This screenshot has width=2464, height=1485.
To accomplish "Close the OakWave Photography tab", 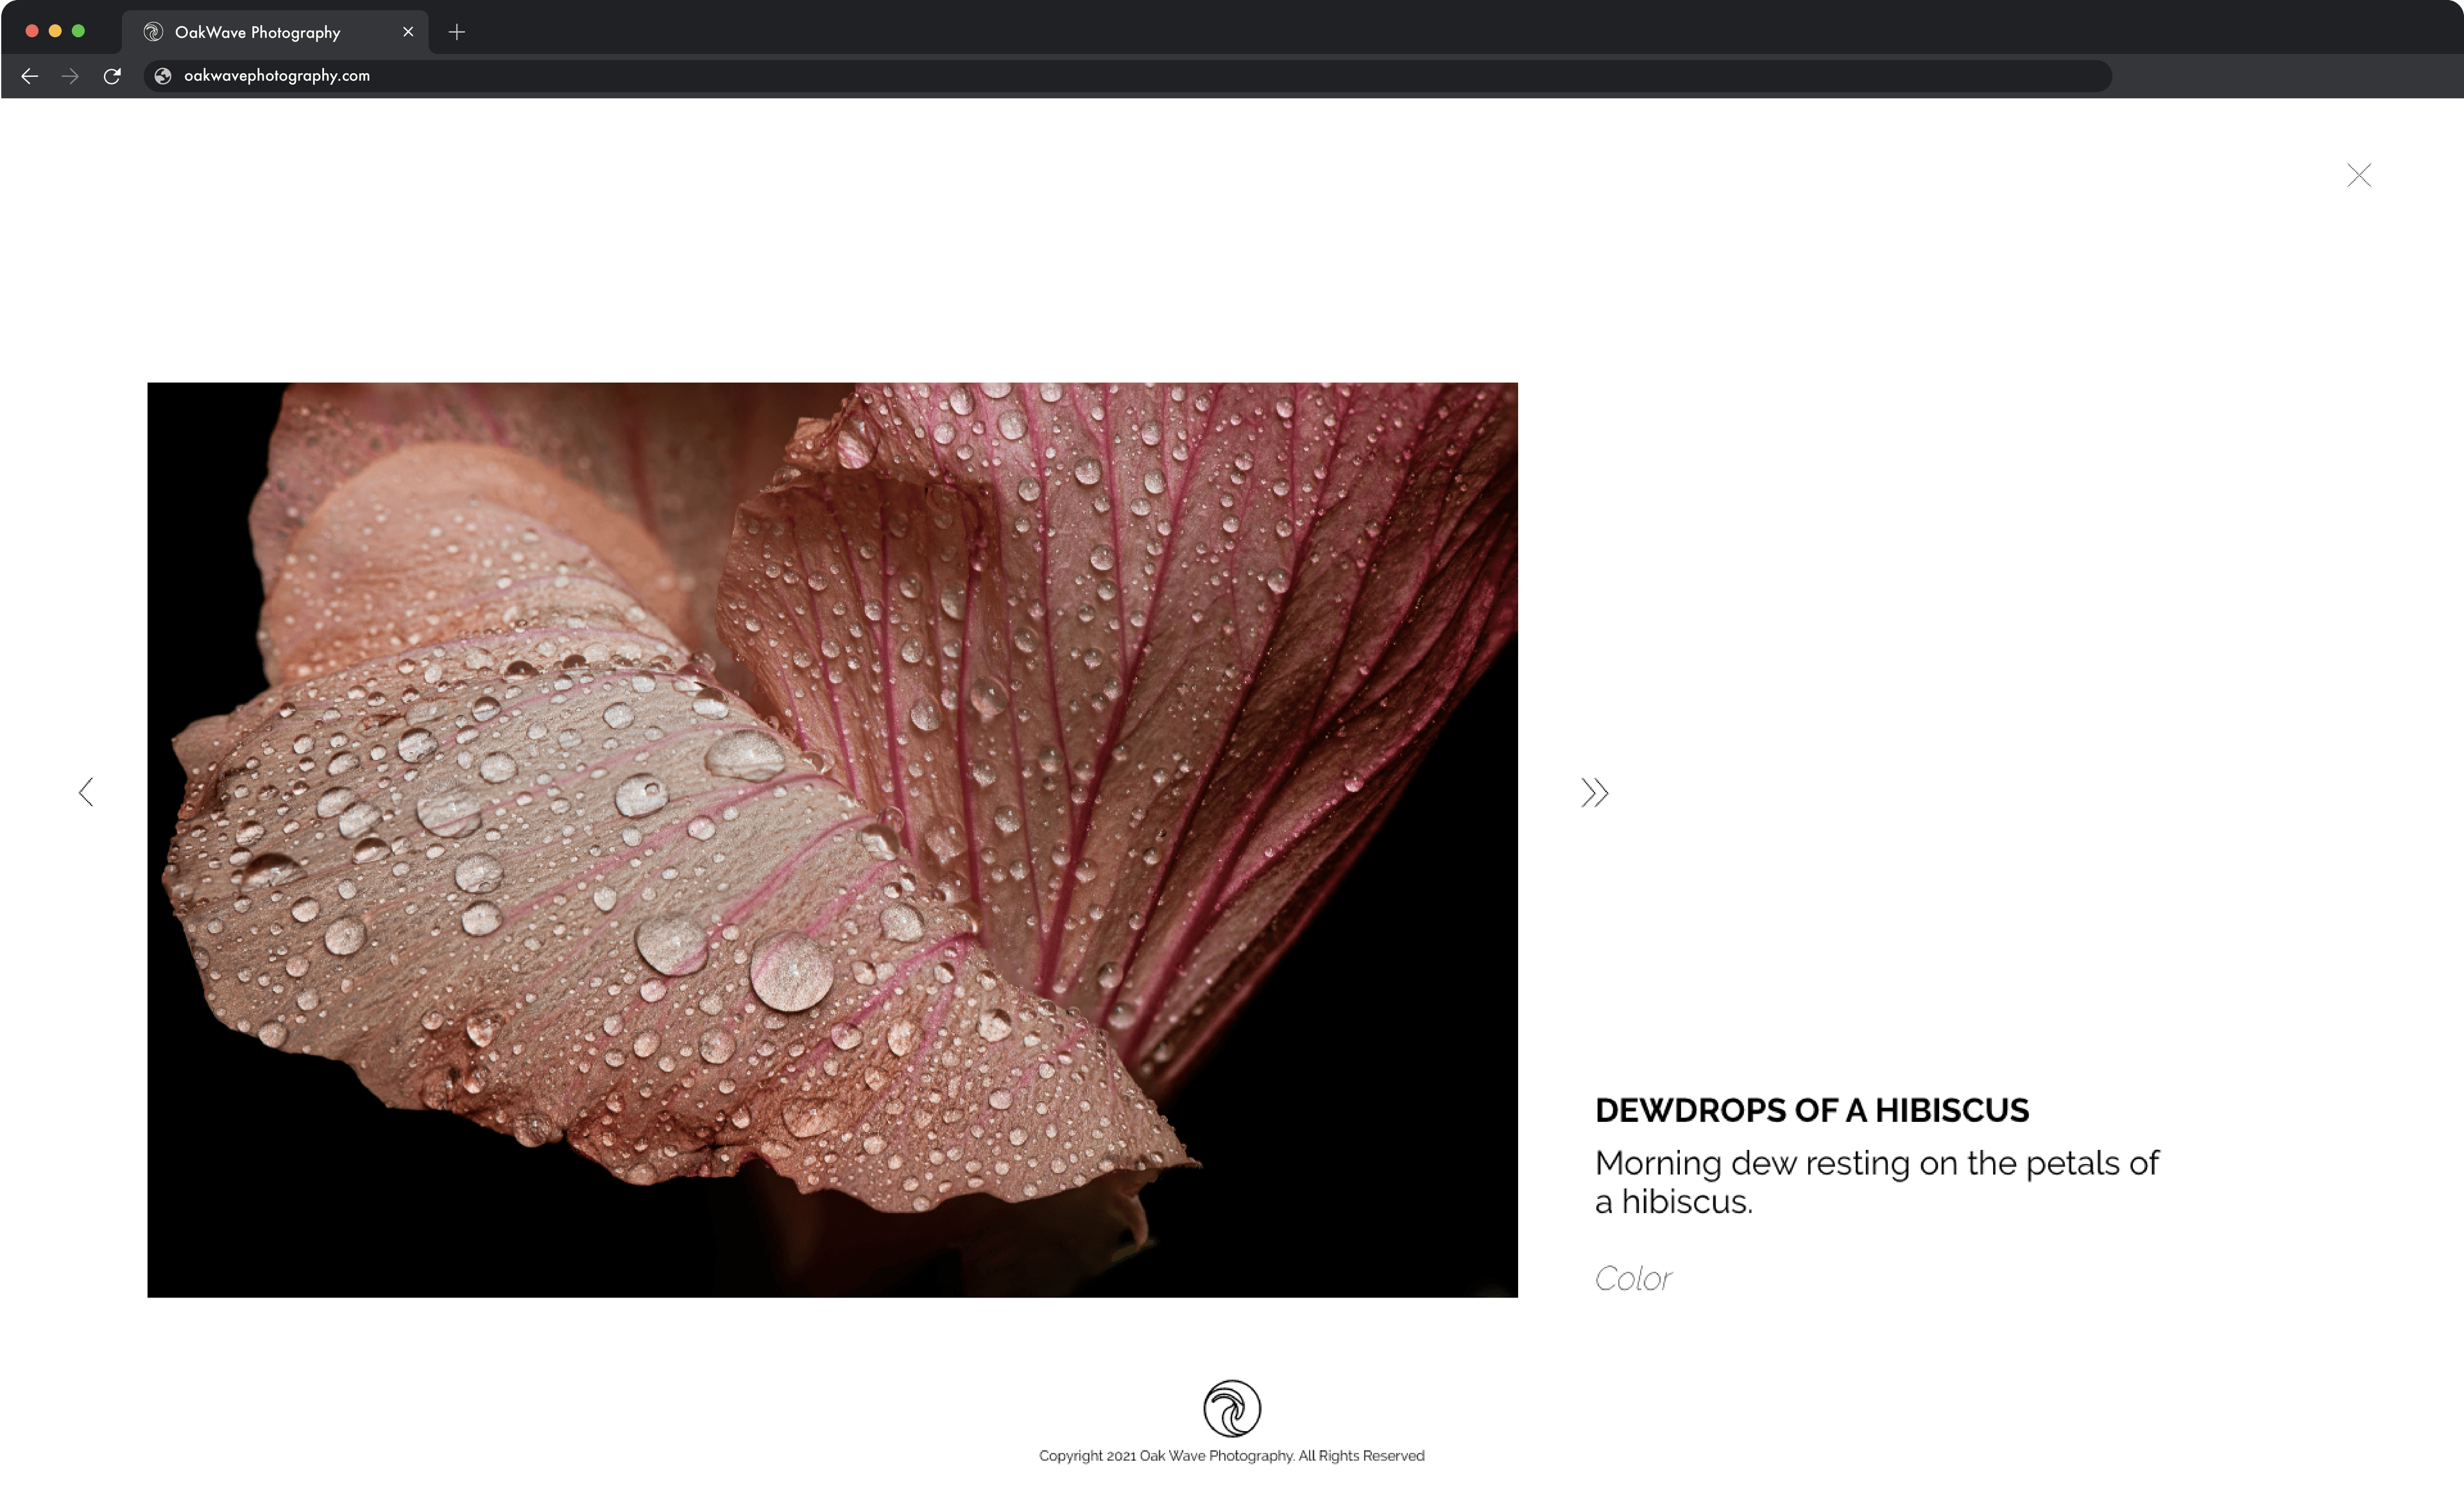I will 407,31.
